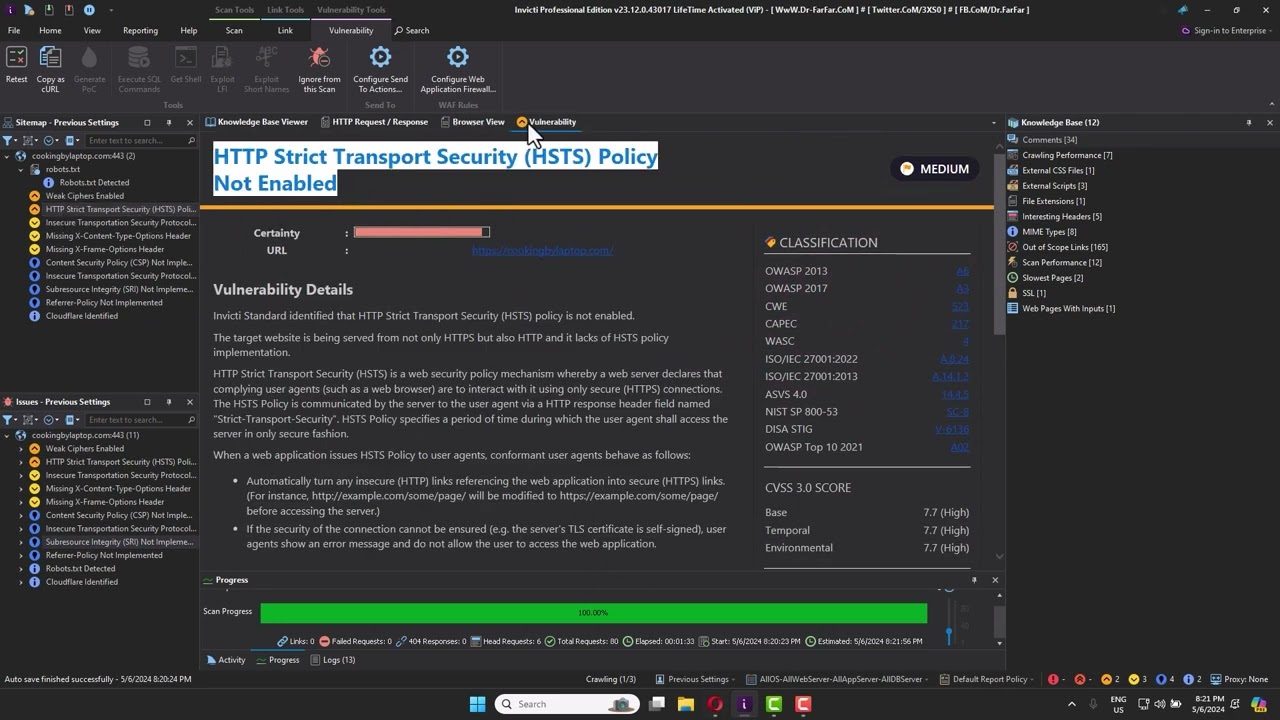Switch to Browser View tab
The height and width of the screenshot is (720, 1280).
tap(473, 122)
